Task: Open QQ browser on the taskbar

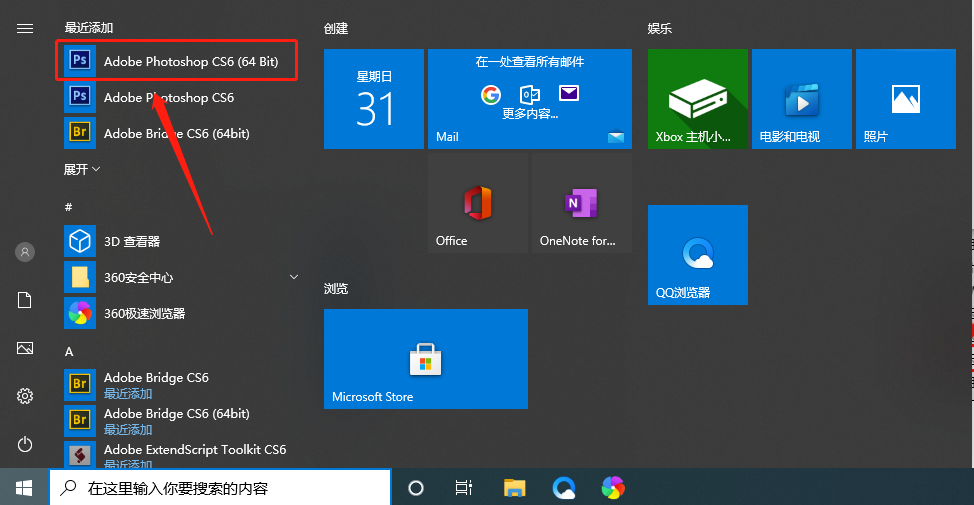Action: (564, 488)
